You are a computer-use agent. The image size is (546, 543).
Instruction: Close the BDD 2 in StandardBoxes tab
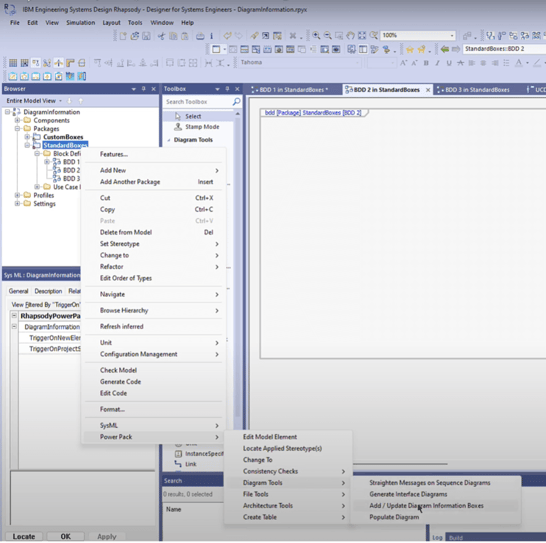428,90
